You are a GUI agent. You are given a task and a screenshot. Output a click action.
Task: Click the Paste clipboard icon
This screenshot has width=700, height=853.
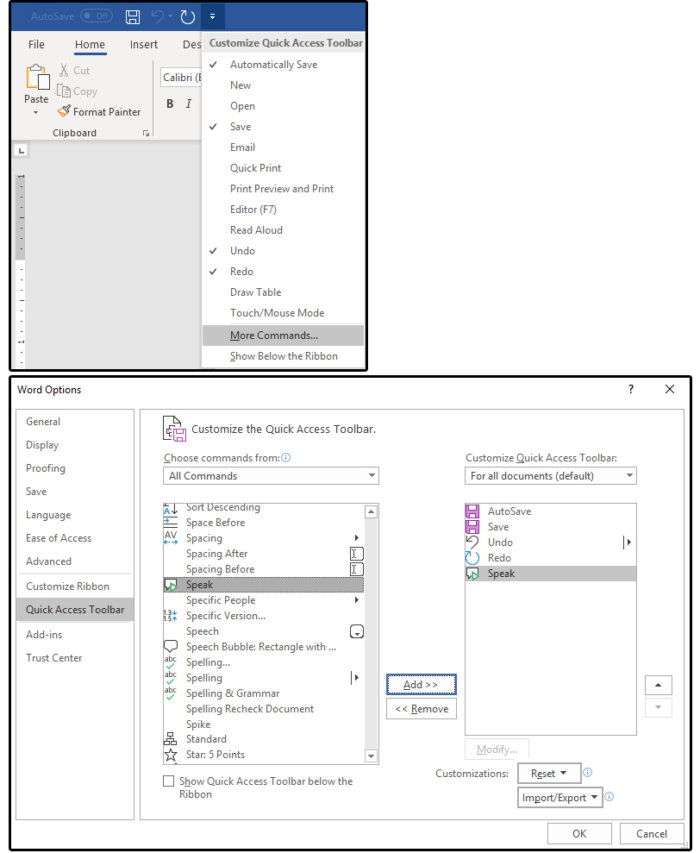[x=37, y=76]
